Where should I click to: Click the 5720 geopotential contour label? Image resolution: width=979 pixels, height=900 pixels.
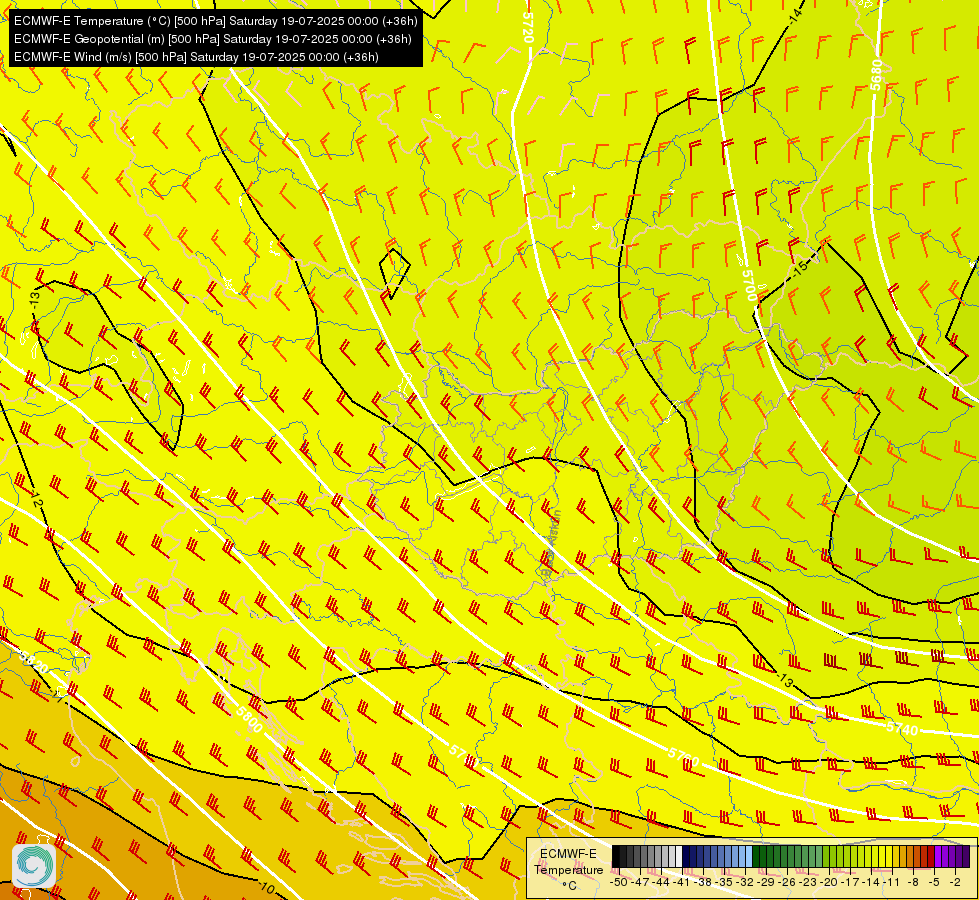coord(528,28)
